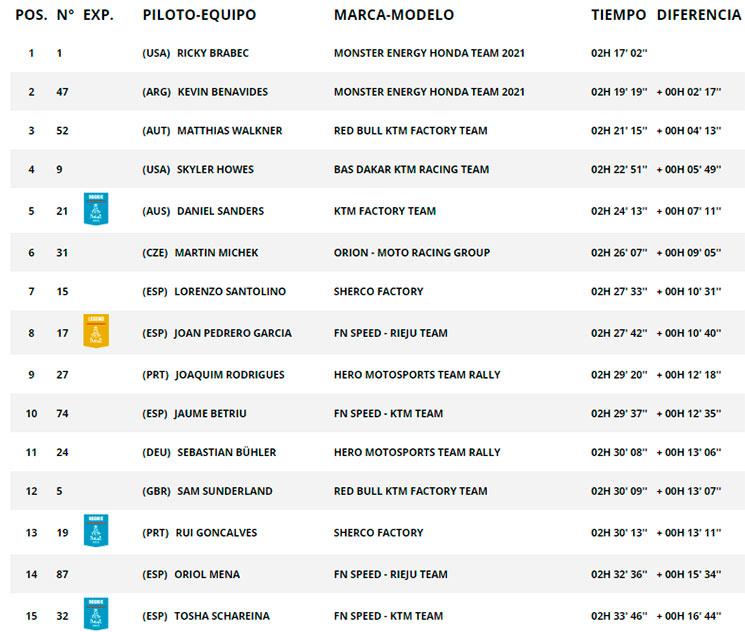Click the rookie badge beside Daniel Sanders

[96, 209]
